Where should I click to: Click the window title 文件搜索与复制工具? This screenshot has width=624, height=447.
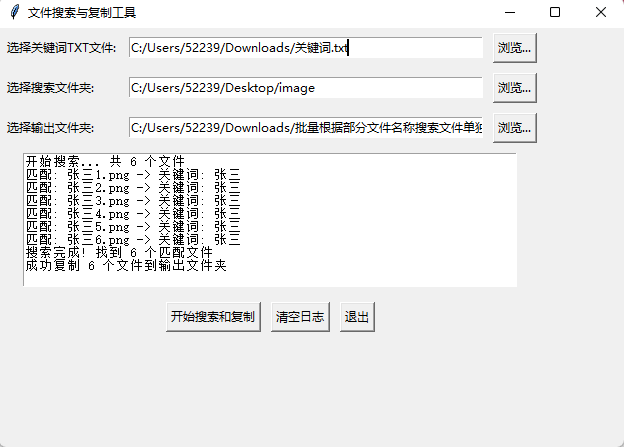point(82,13)
